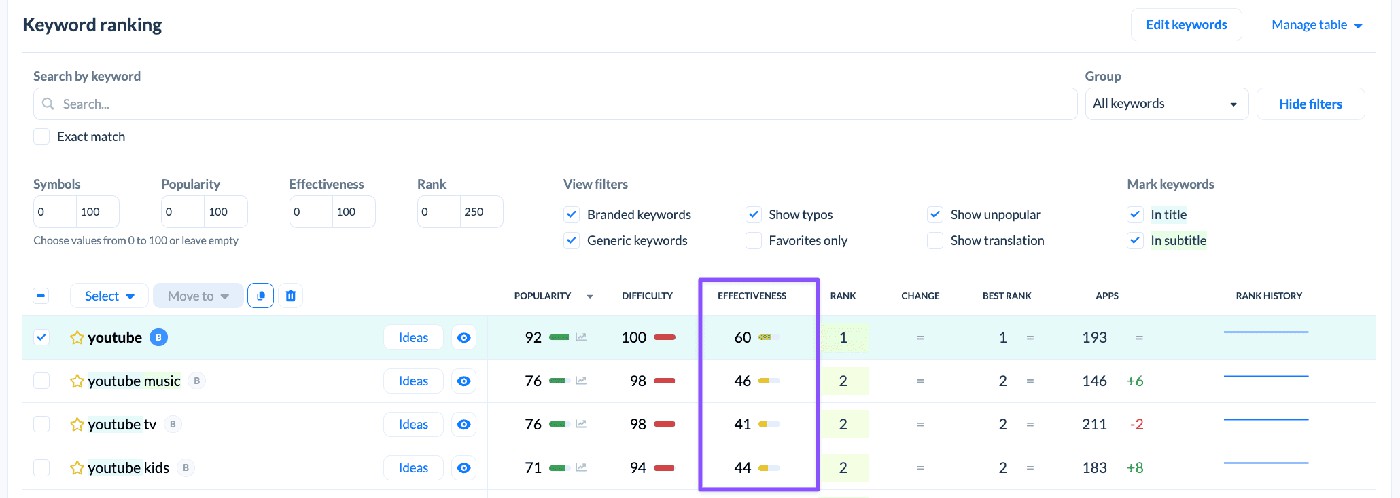Click the copy keywords icon

click(x=260, y=296)
